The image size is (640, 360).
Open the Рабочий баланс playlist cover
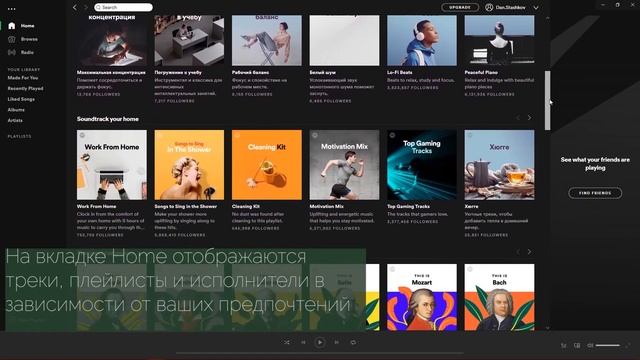(267, 40)
